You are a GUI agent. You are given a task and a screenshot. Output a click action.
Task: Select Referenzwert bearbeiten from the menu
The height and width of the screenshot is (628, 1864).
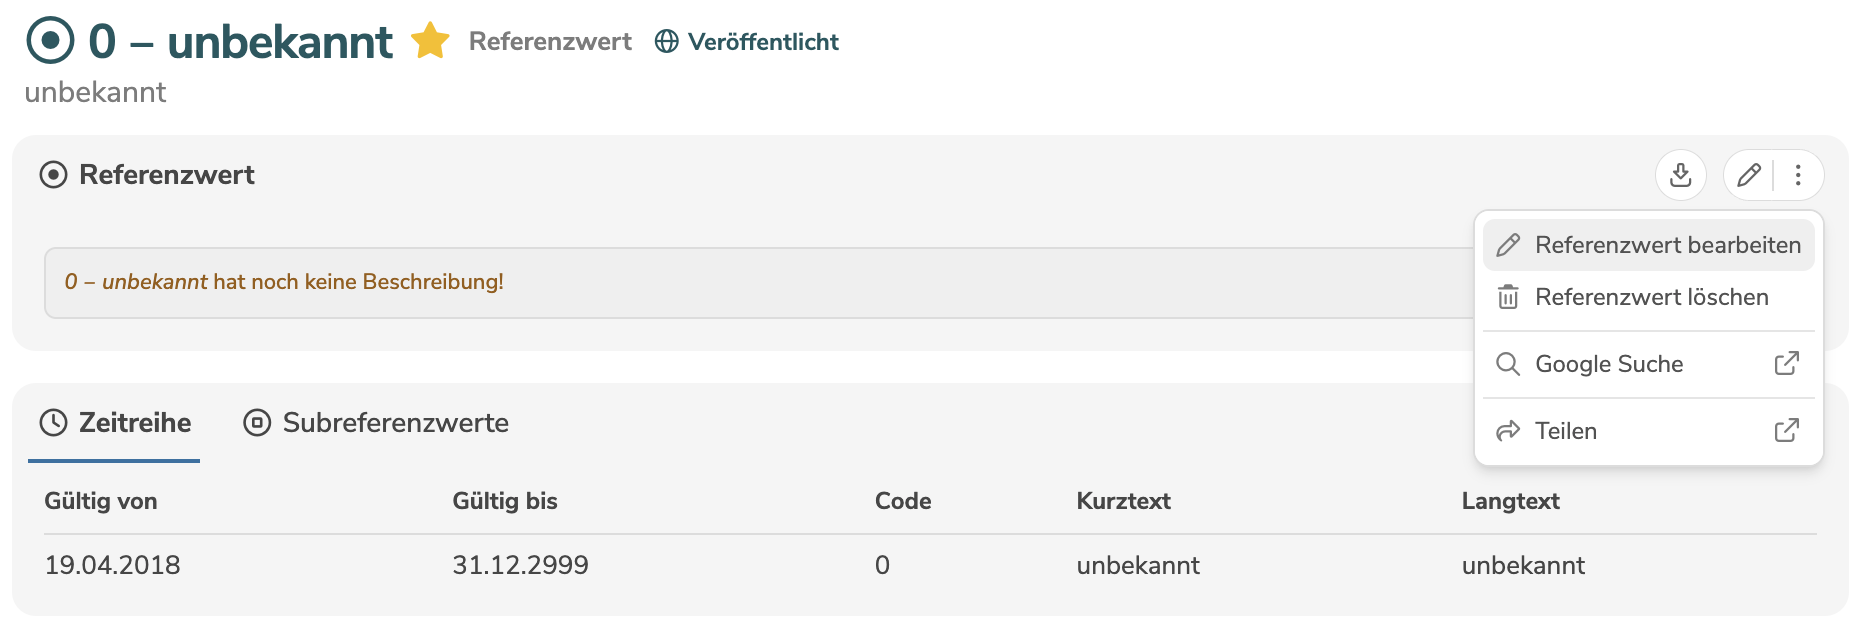pos(1667,244)
